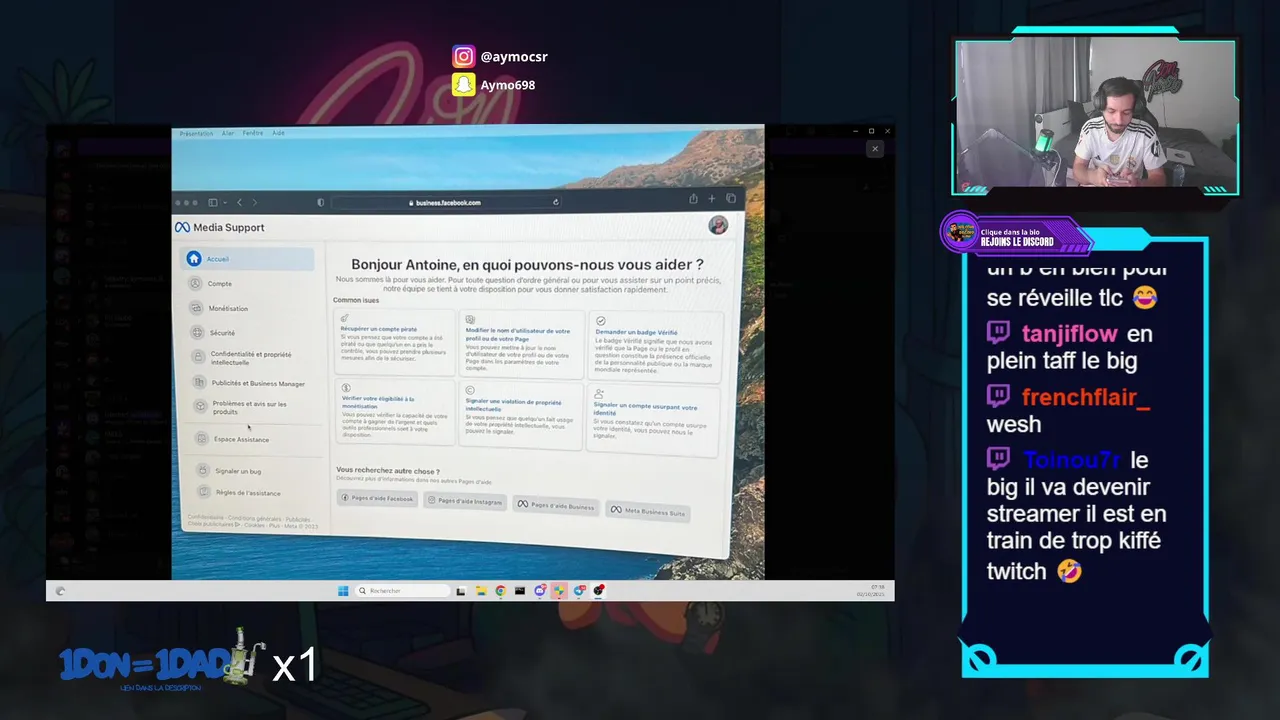
Task: Open Confidentialité et propriété intellectuelle
Action: point(251,357)
